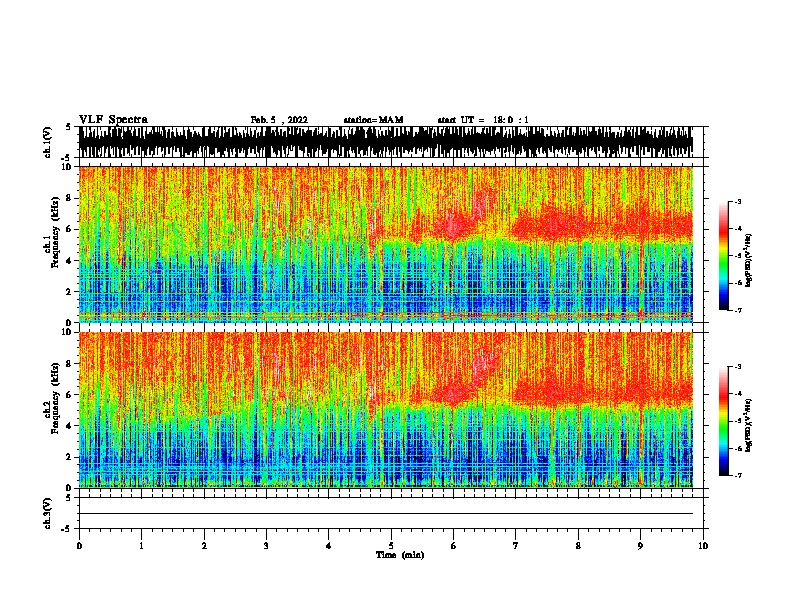This screenshot has width=792, height=612.
Task: Click time axis tick label "5"
Action: coord(391,546)
